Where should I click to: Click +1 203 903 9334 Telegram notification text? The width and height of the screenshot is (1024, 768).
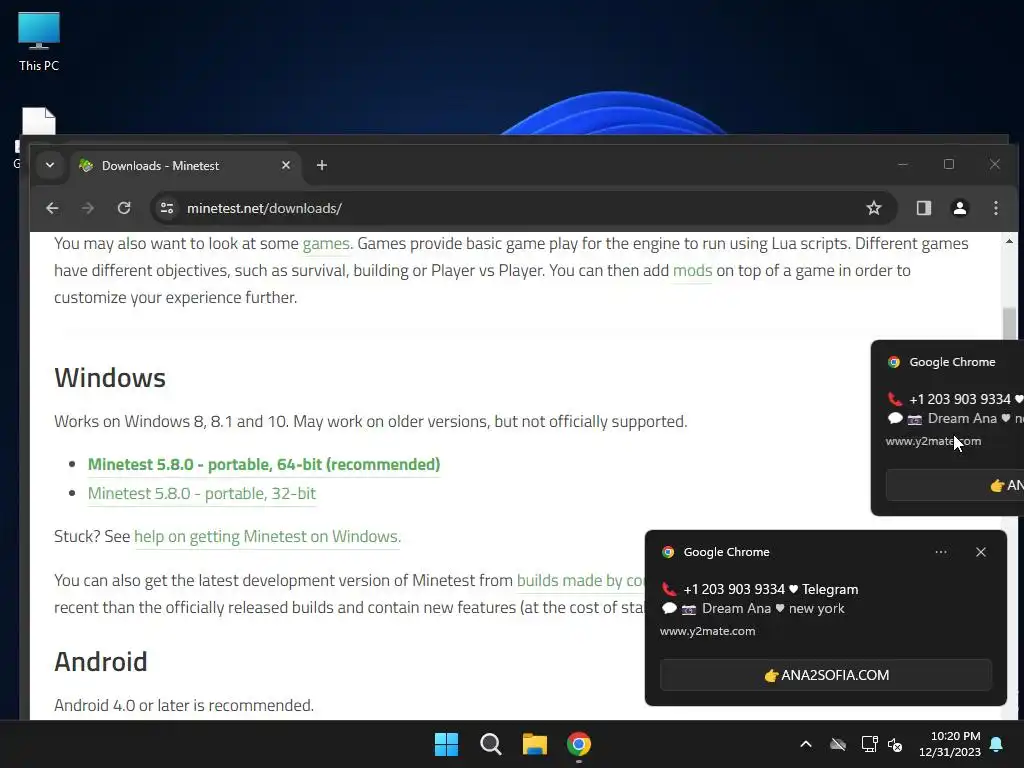coord(770,590)
